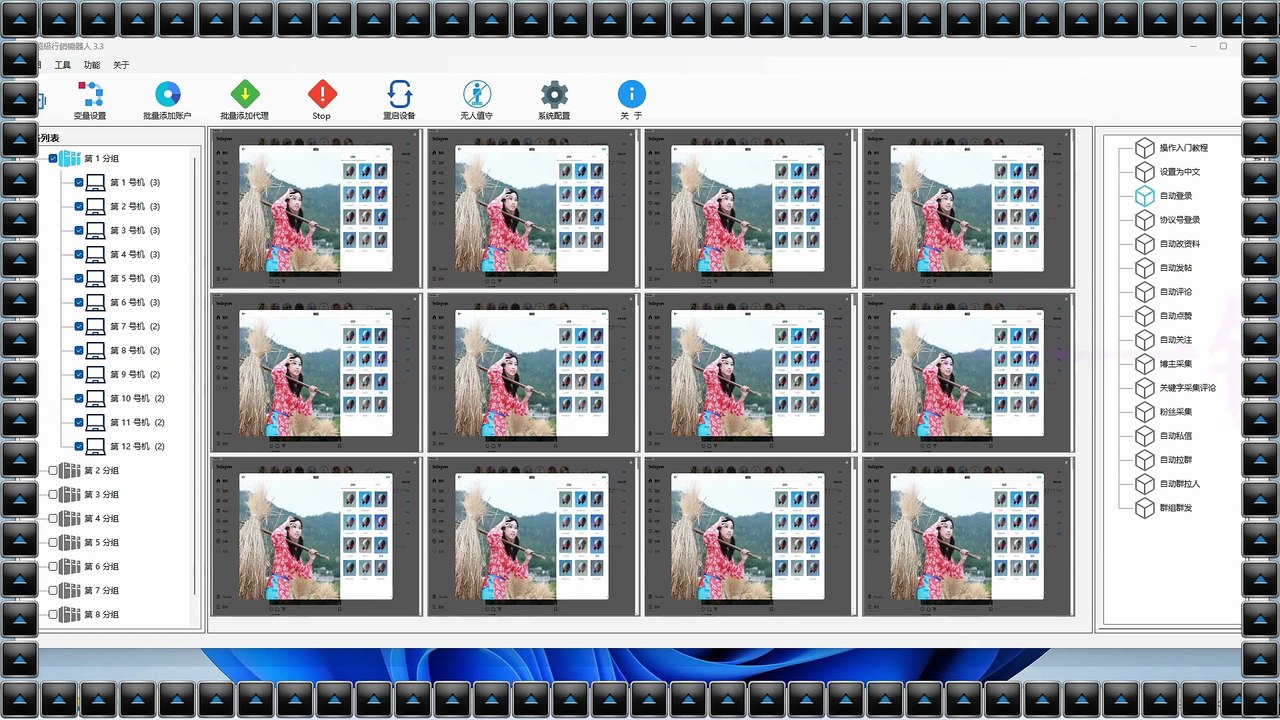Open the 变量设置 toolbar icon

(90, 95)
